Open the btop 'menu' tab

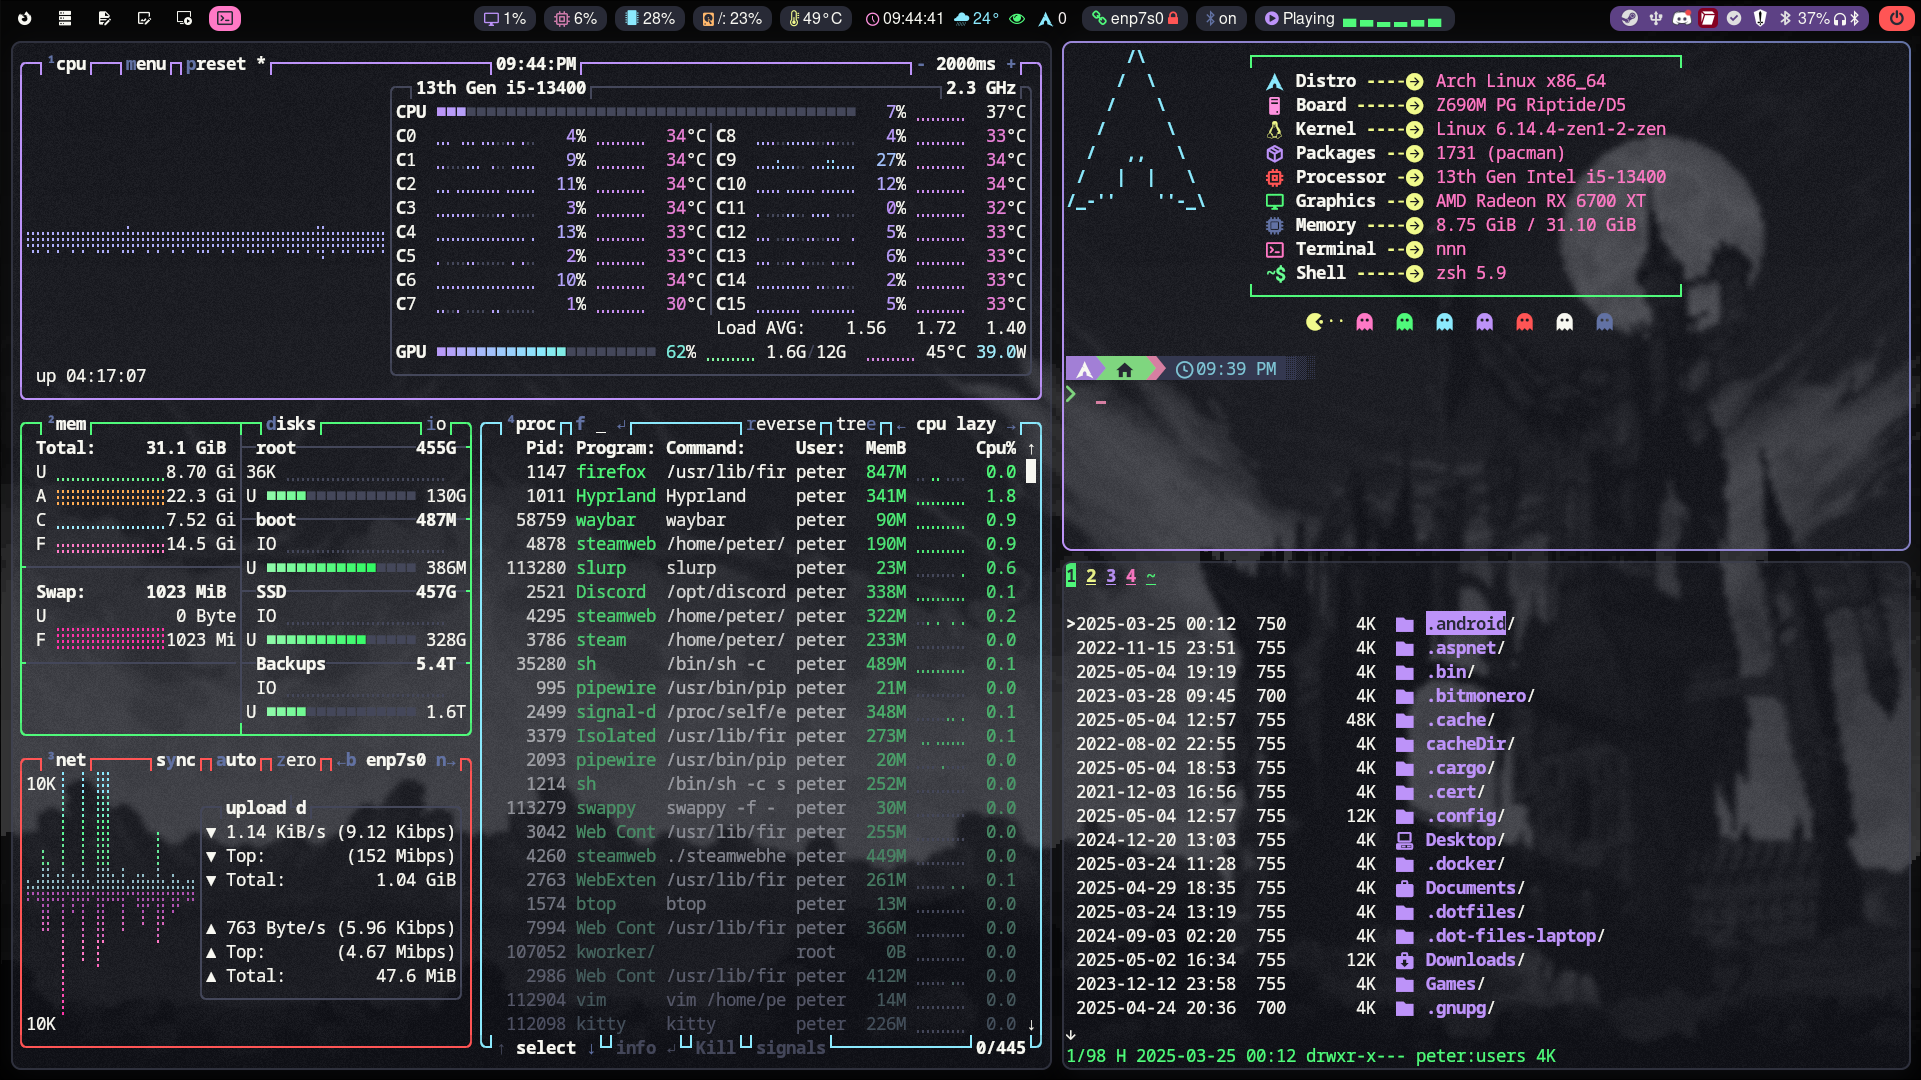[x=146, y=64]
